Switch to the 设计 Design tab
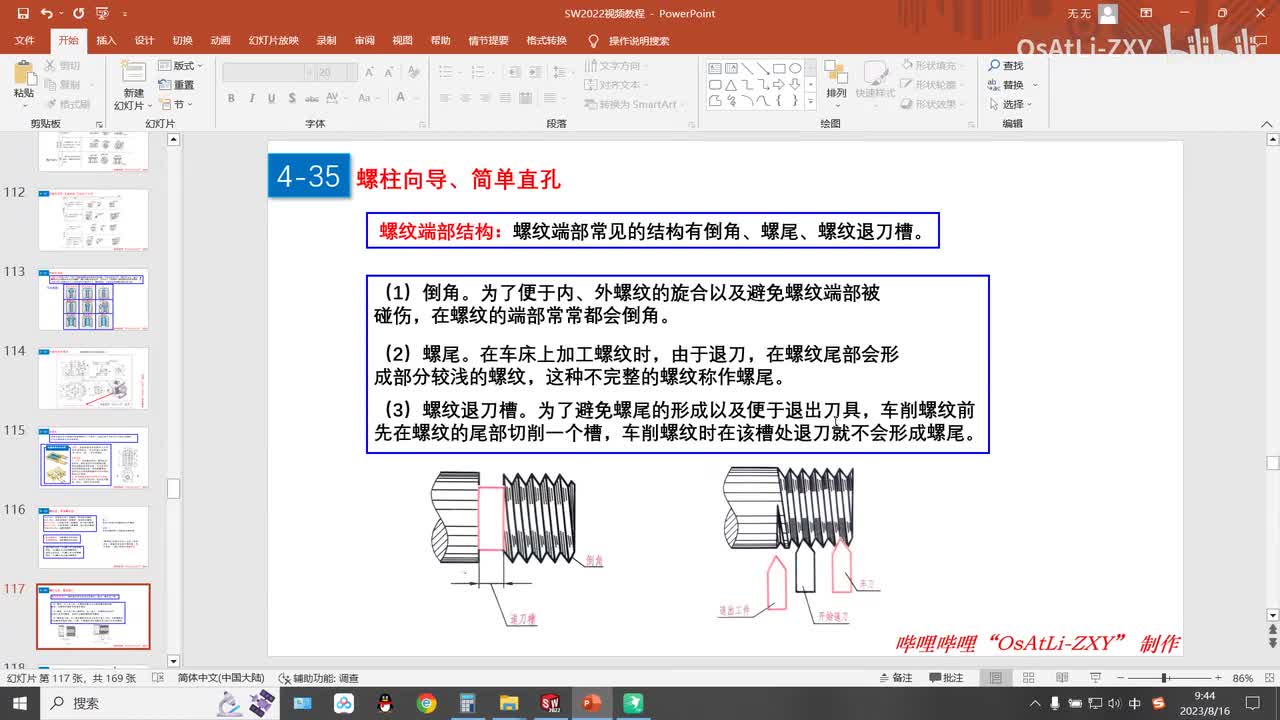 pyautogui.click(x=144, y=41)
